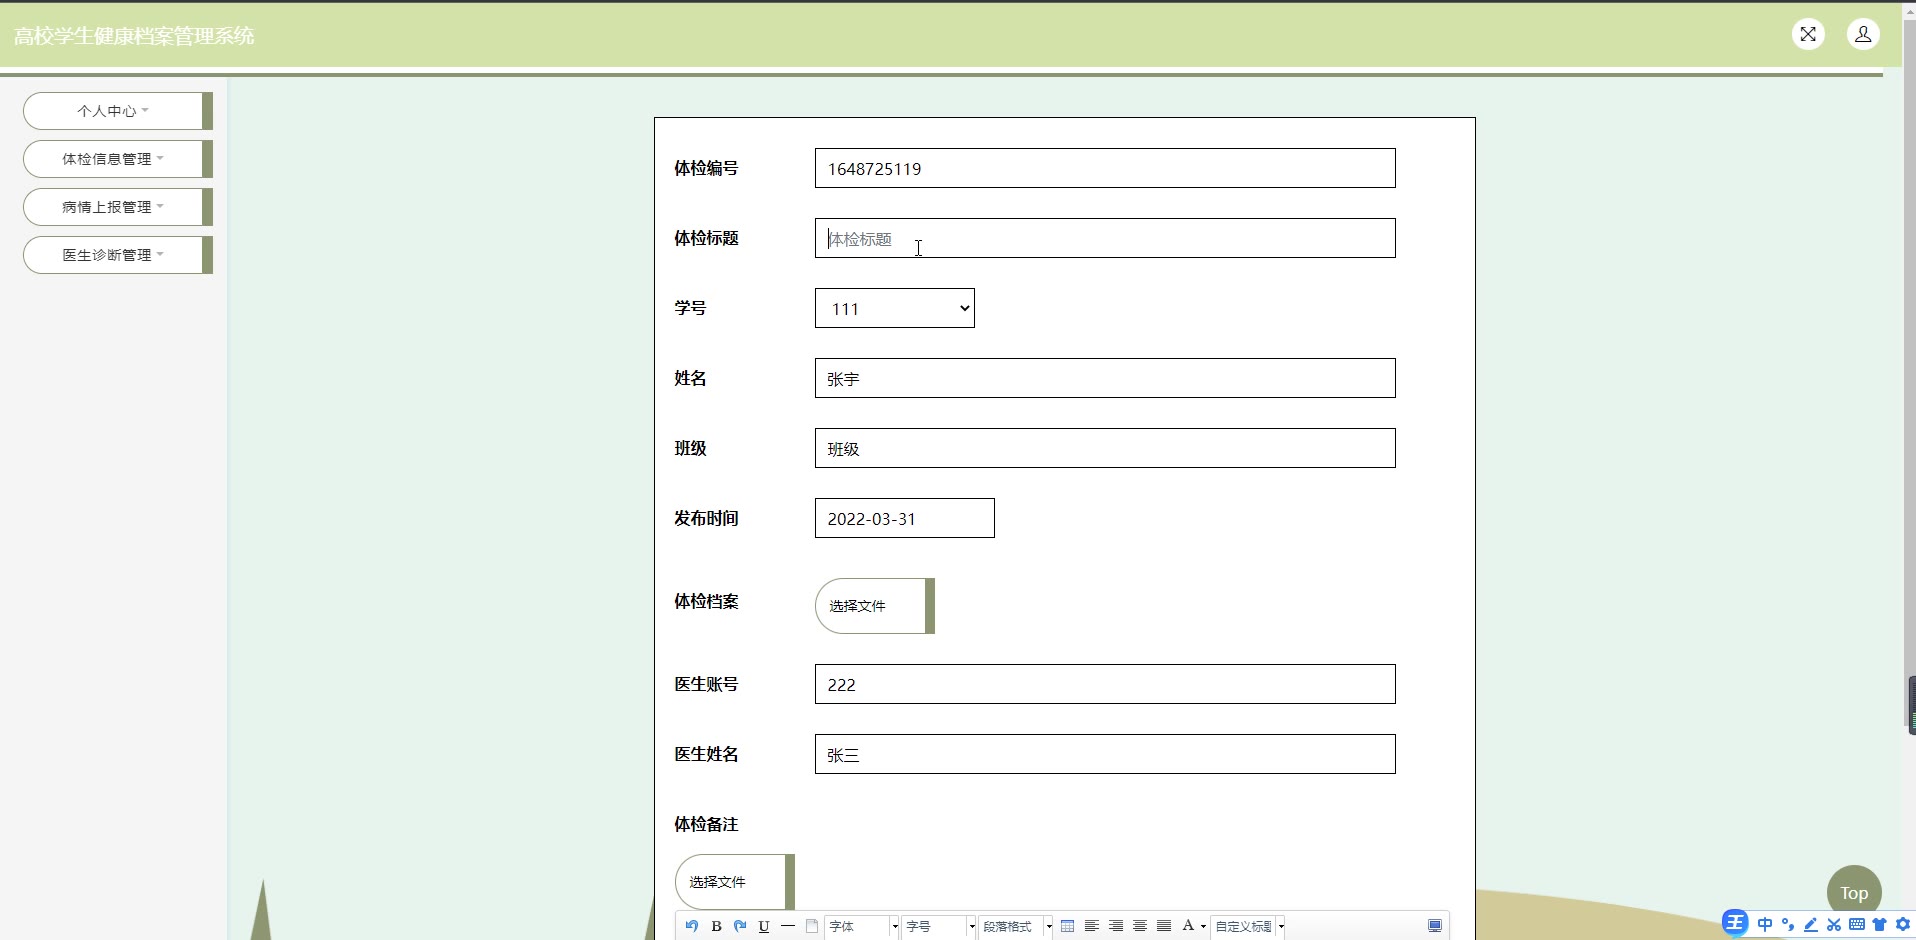Viewport: 1916px width, 940px height.
Task: Click the 医生账号 field containing 222
Action: click(x=1105, y=684)
